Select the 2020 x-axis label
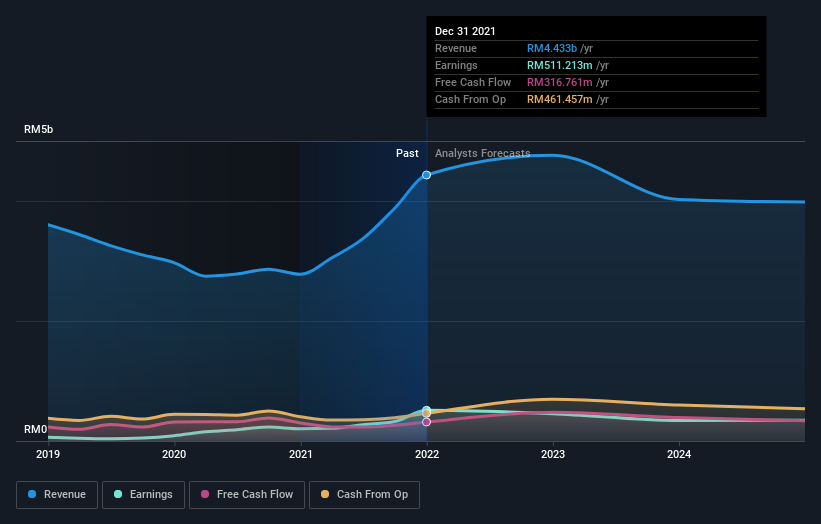 174,454
